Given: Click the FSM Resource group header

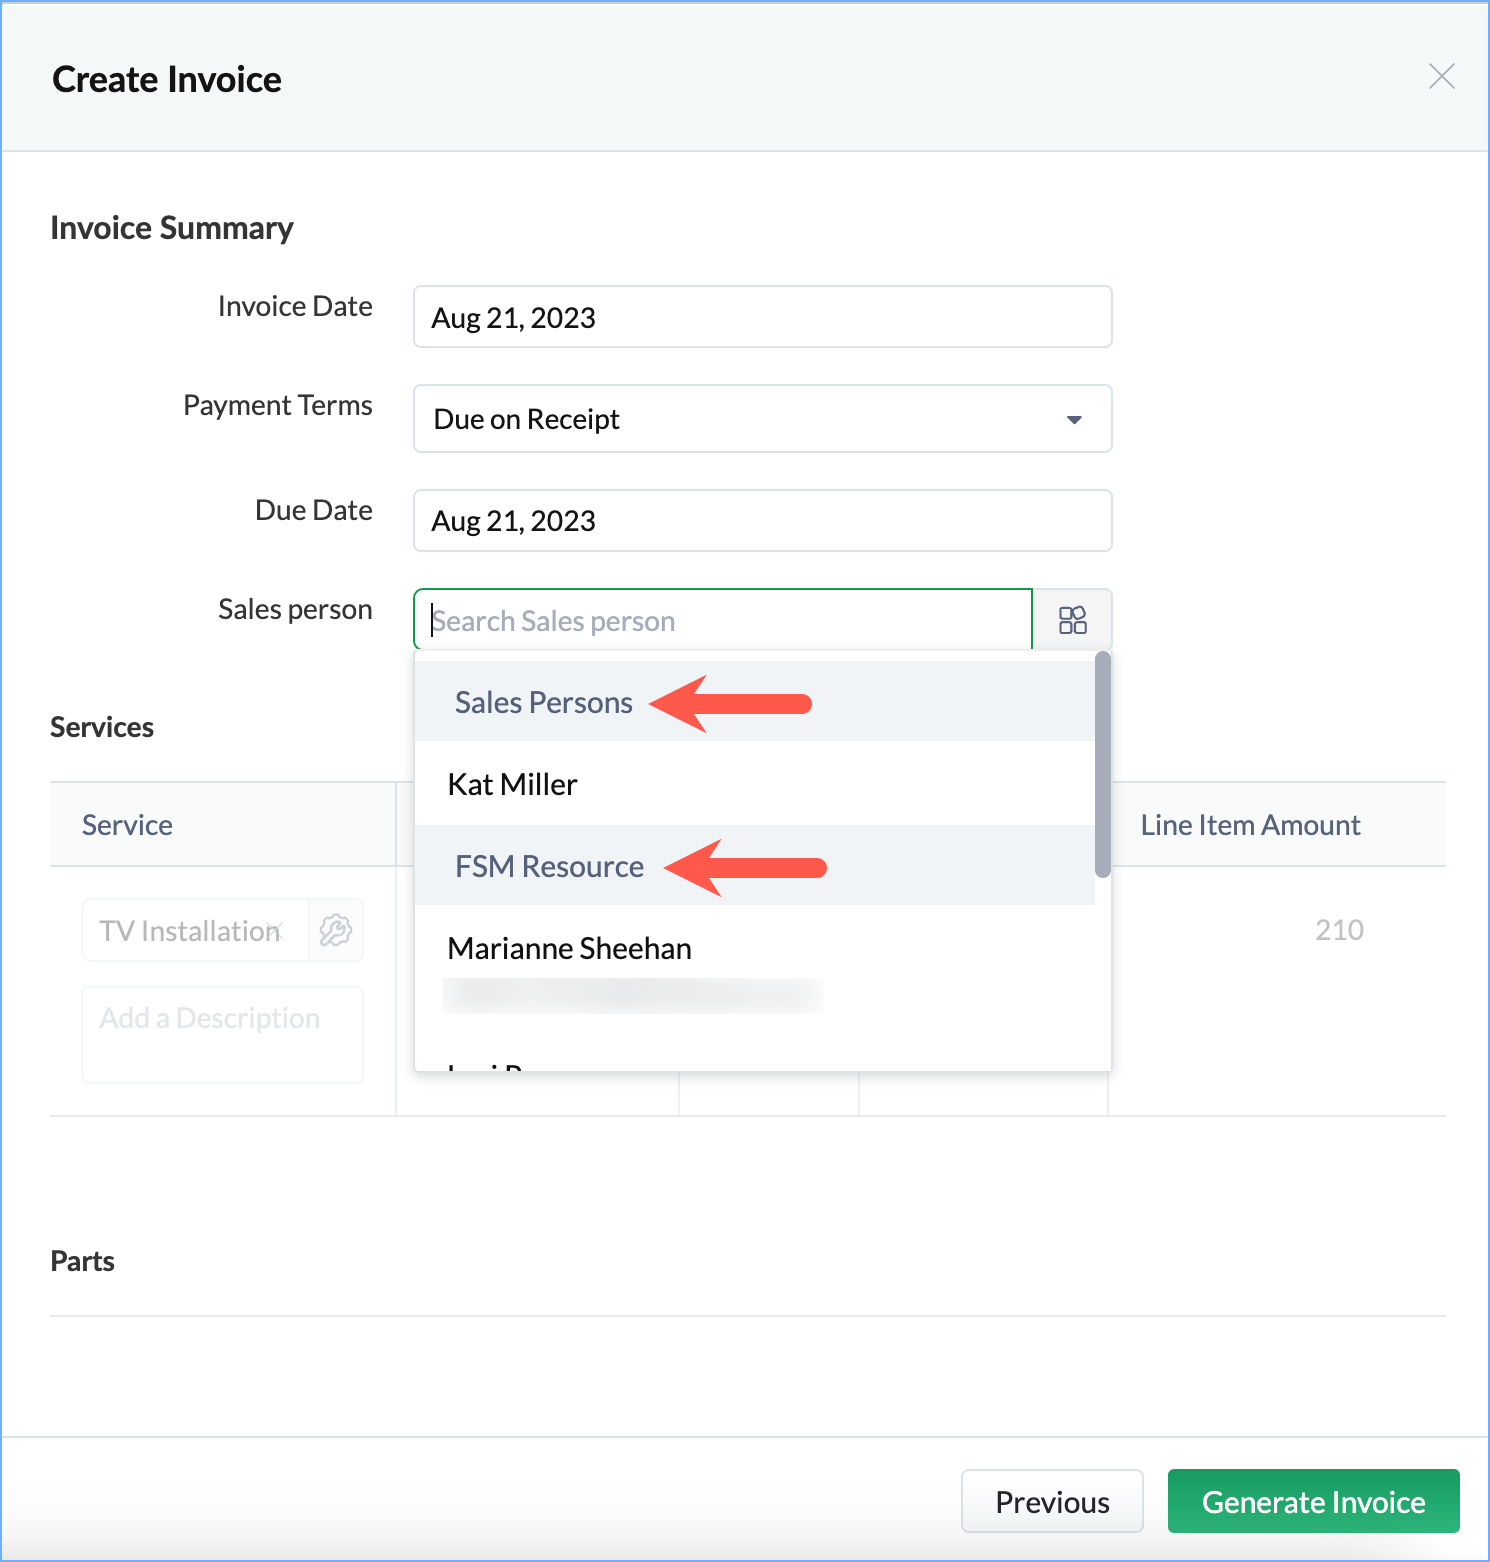Looking at the screenshot, I should click(549, 867).
